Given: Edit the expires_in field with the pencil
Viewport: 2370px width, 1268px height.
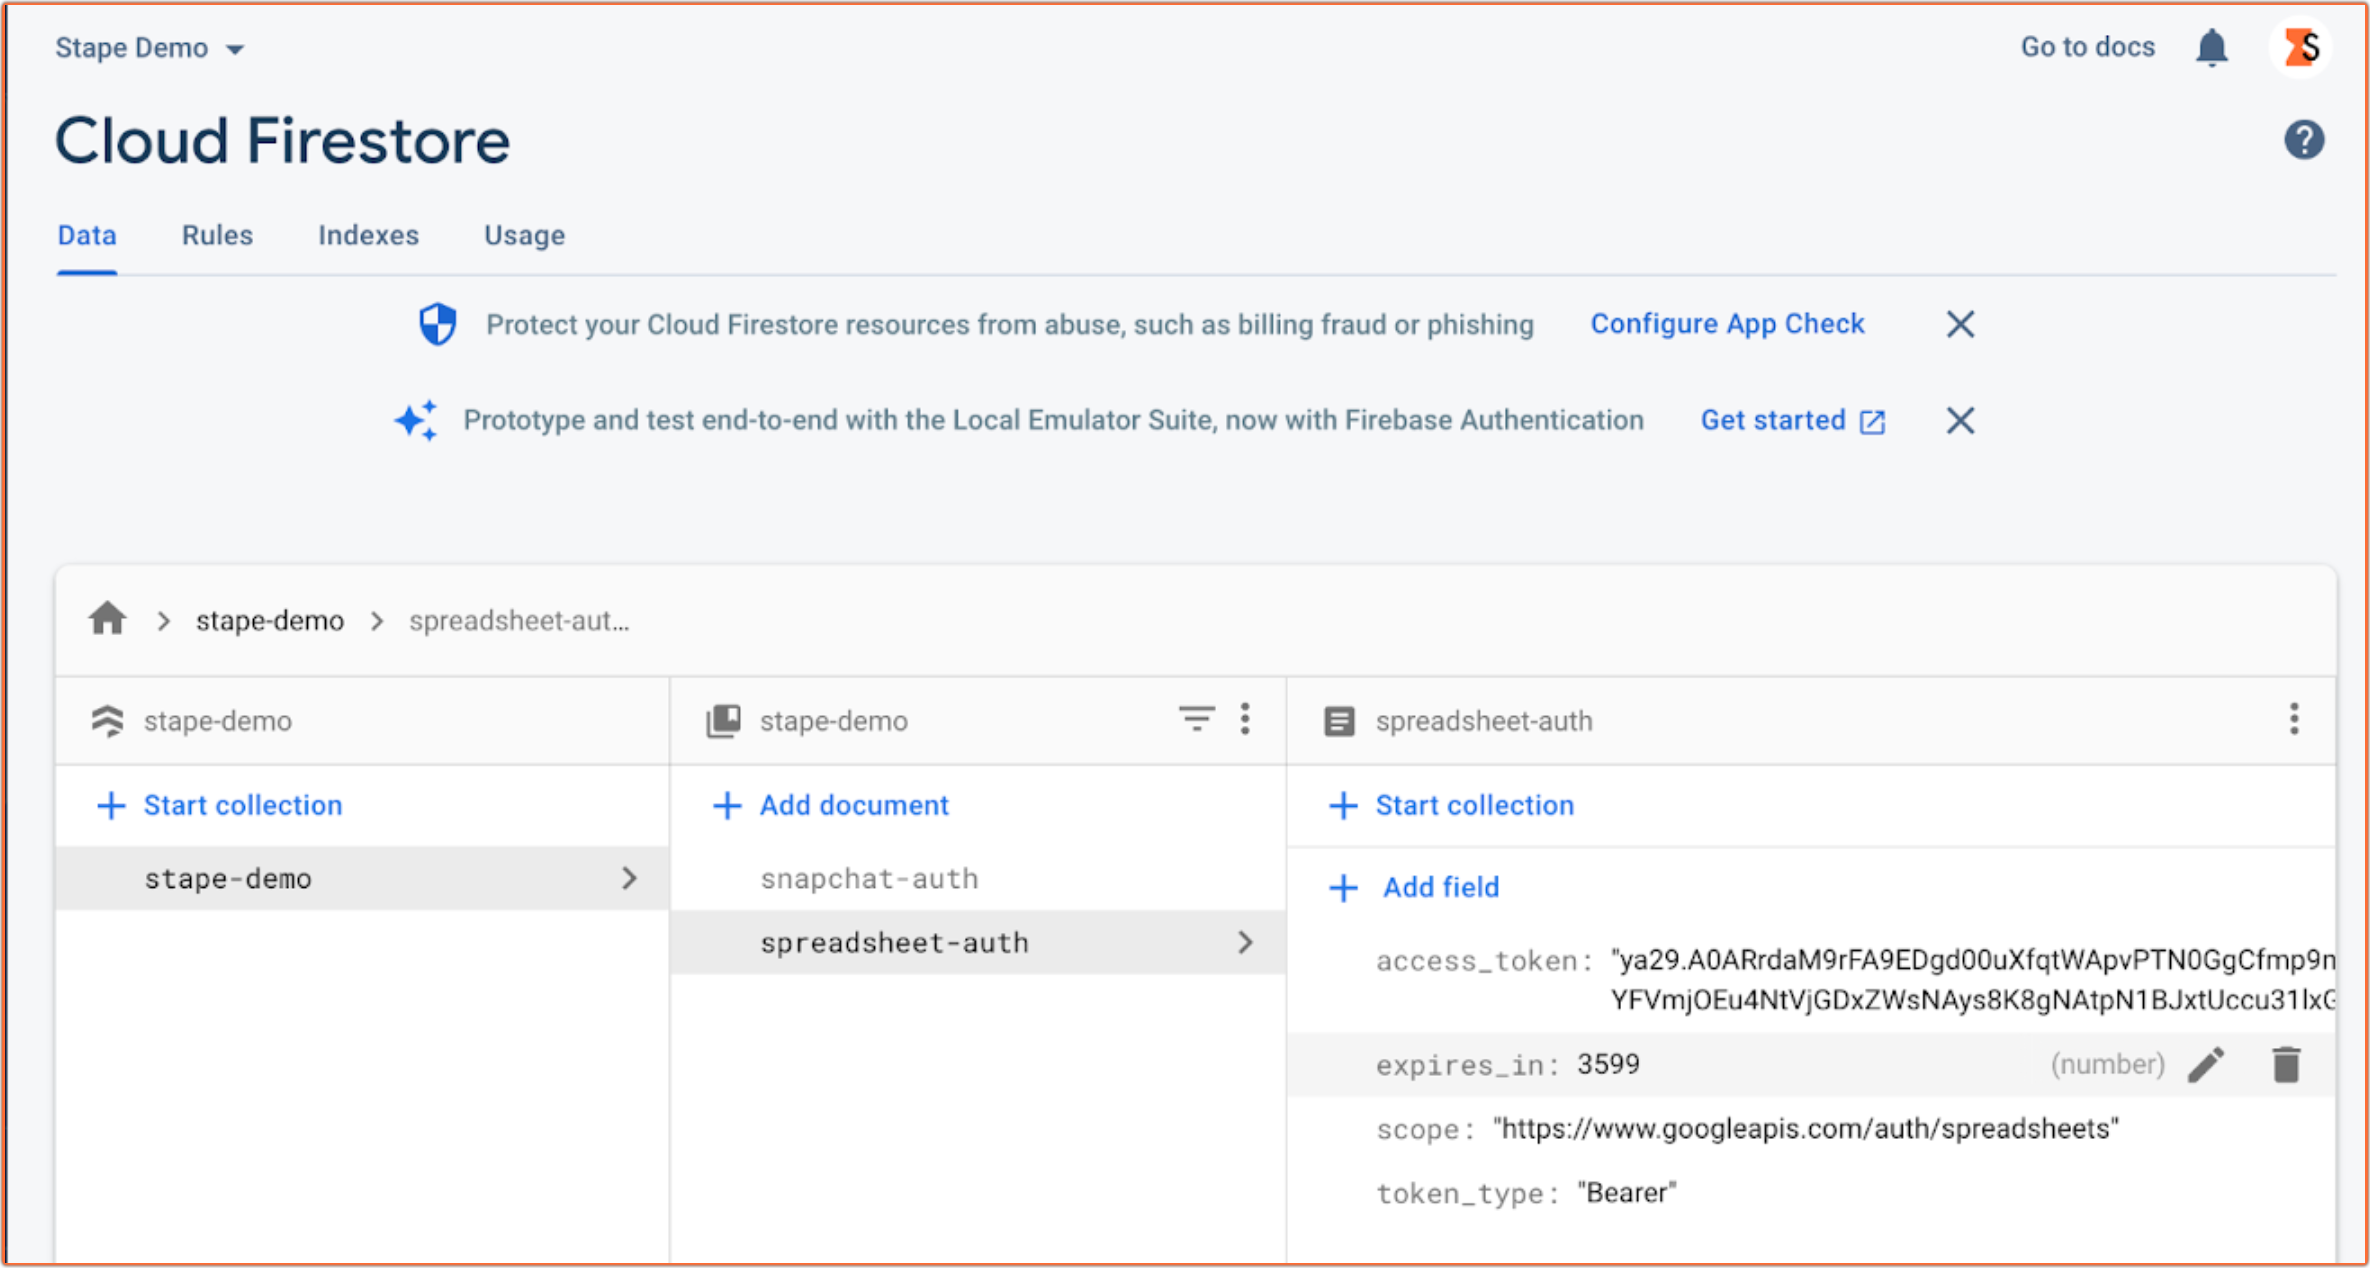Looking at the screenshot, I should pyautogui.click(x=2206, y=1064).
